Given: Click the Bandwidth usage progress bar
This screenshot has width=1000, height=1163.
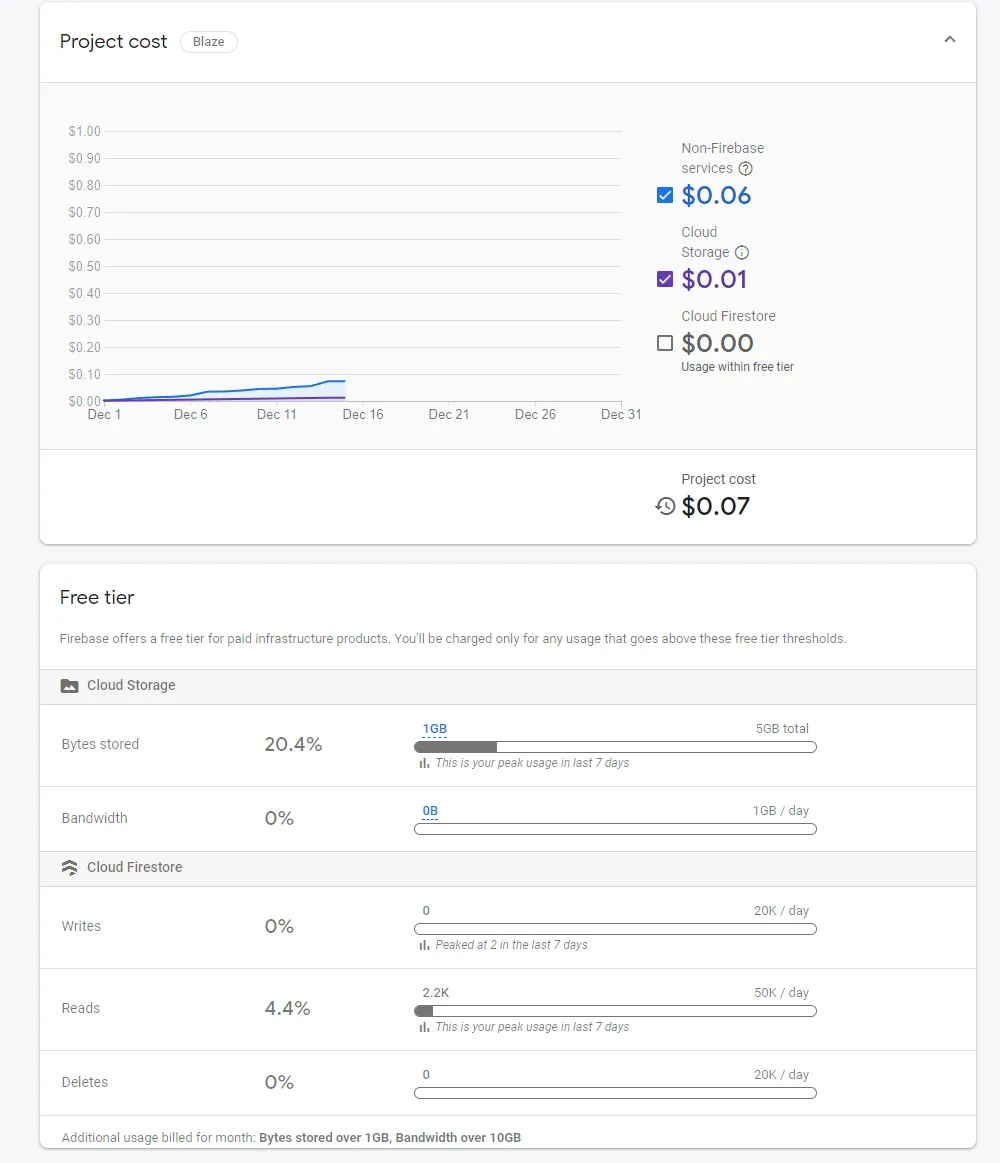Looking at the screenshot, I should tap(615, 829).
